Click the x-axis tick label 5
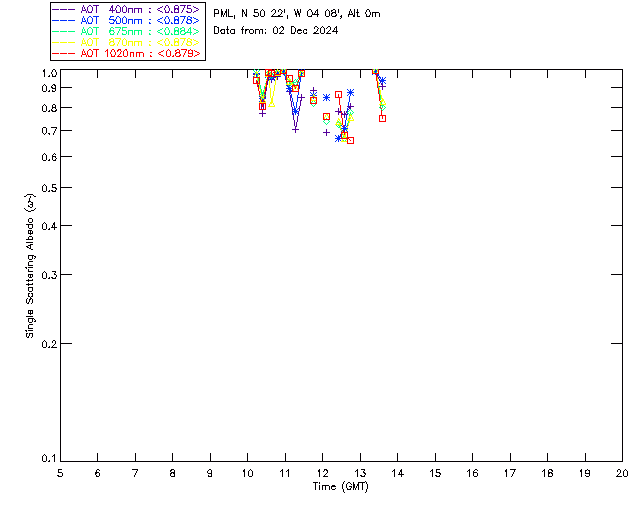The height and width of the screenshot is (512, 640). pyautogui.click(x=60, y=472)
